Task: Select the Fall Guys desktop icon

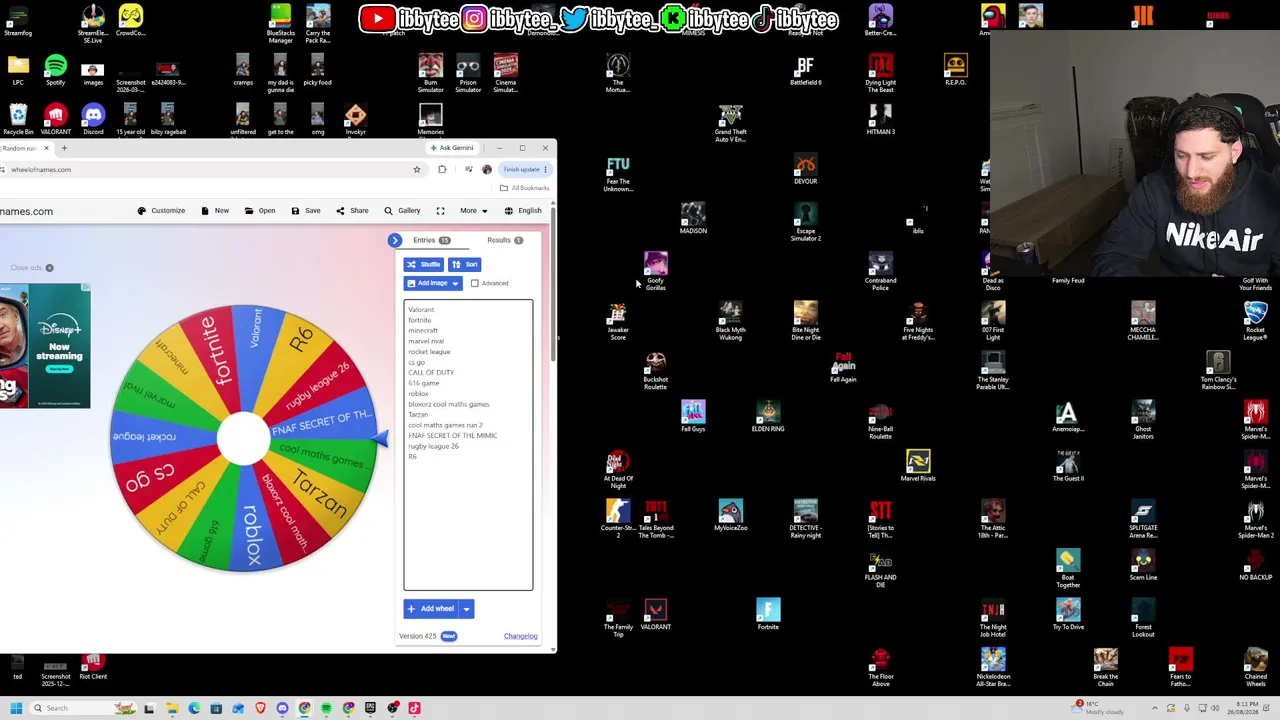Action: click(693, 416)
